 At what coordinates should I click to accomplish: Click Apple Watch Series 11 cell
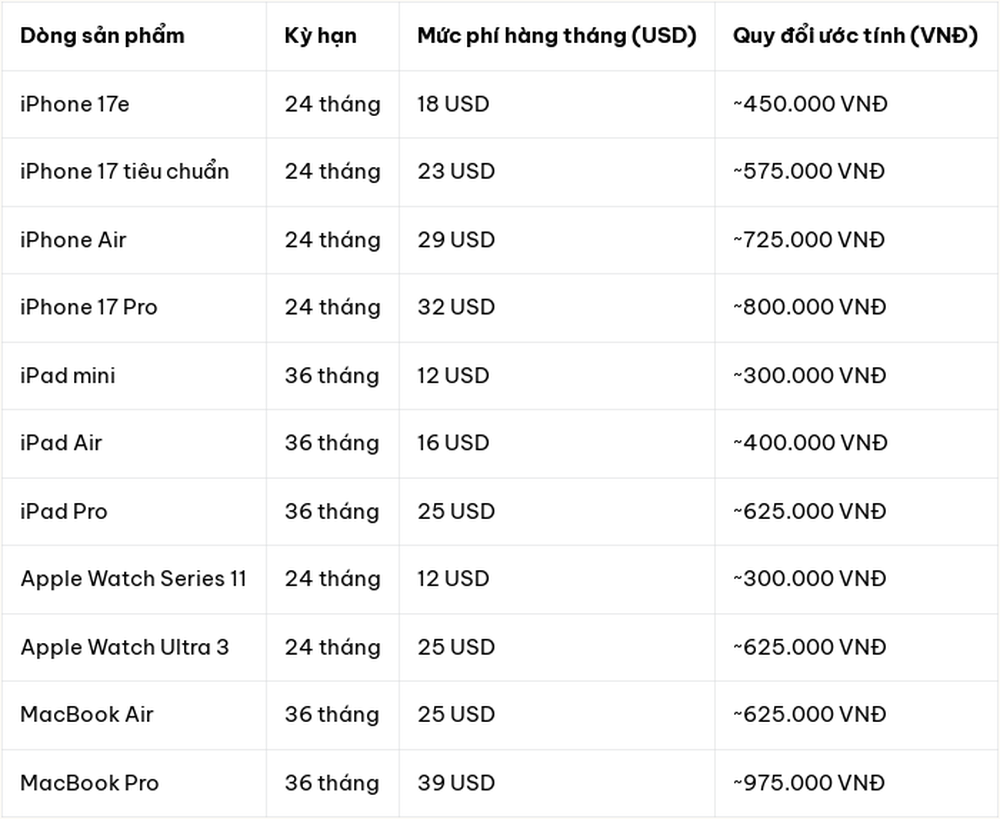click(x=133, y=579)
